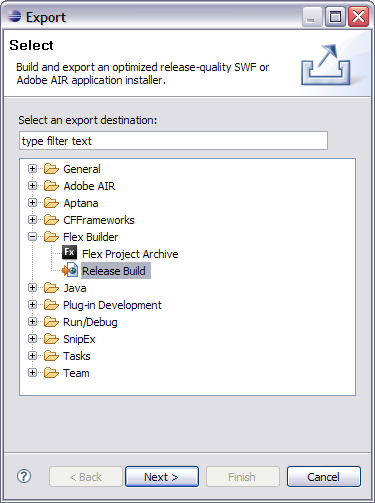
Task: Click the Fx icon for Flex Project Archive
Action: click(69, 253)
